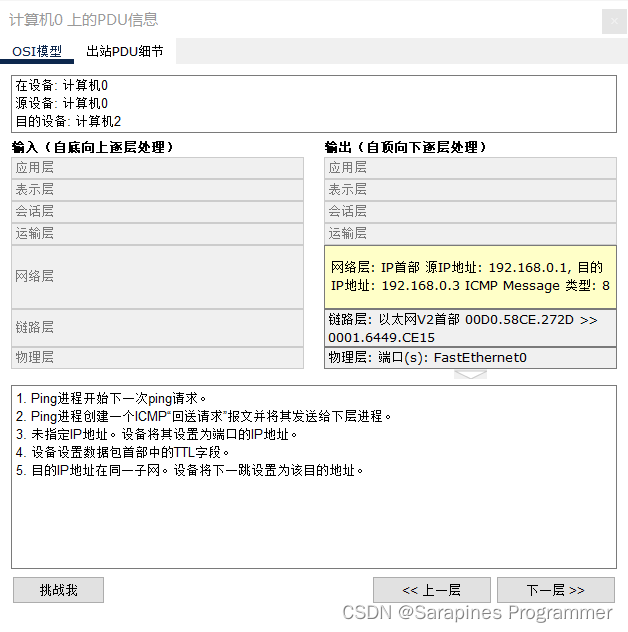Go to previous layer with << 上一层
Viewport: 628px width, 632px height.
coord(432,590)
